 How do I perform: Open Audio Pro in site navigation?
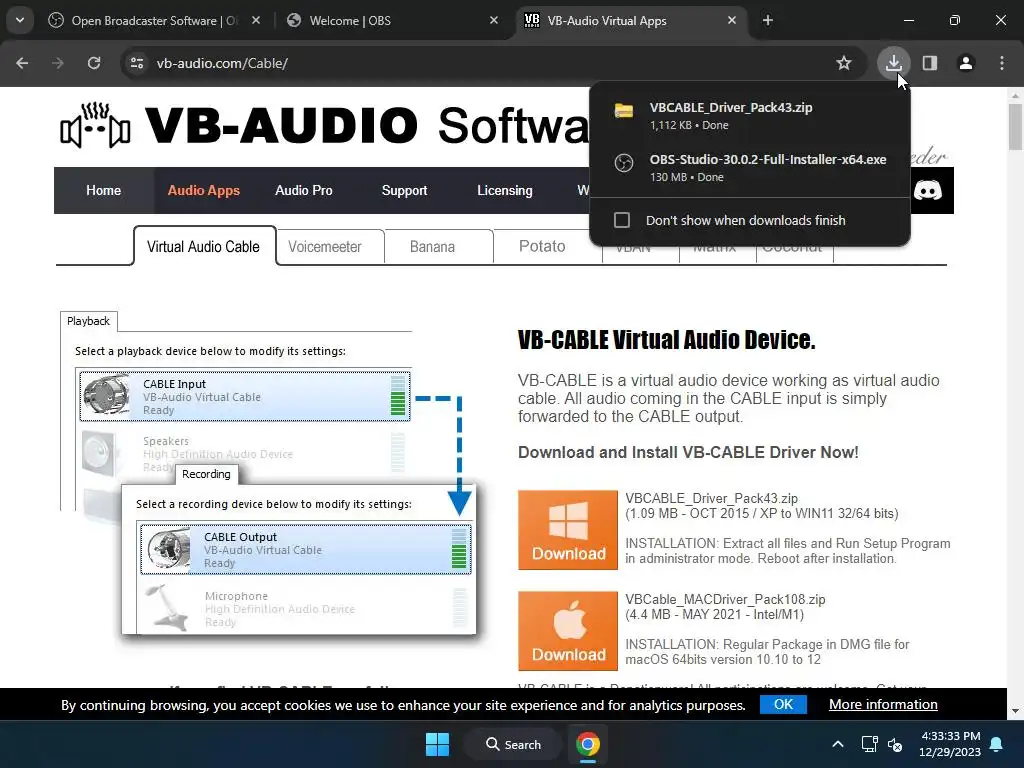(304, 191)
